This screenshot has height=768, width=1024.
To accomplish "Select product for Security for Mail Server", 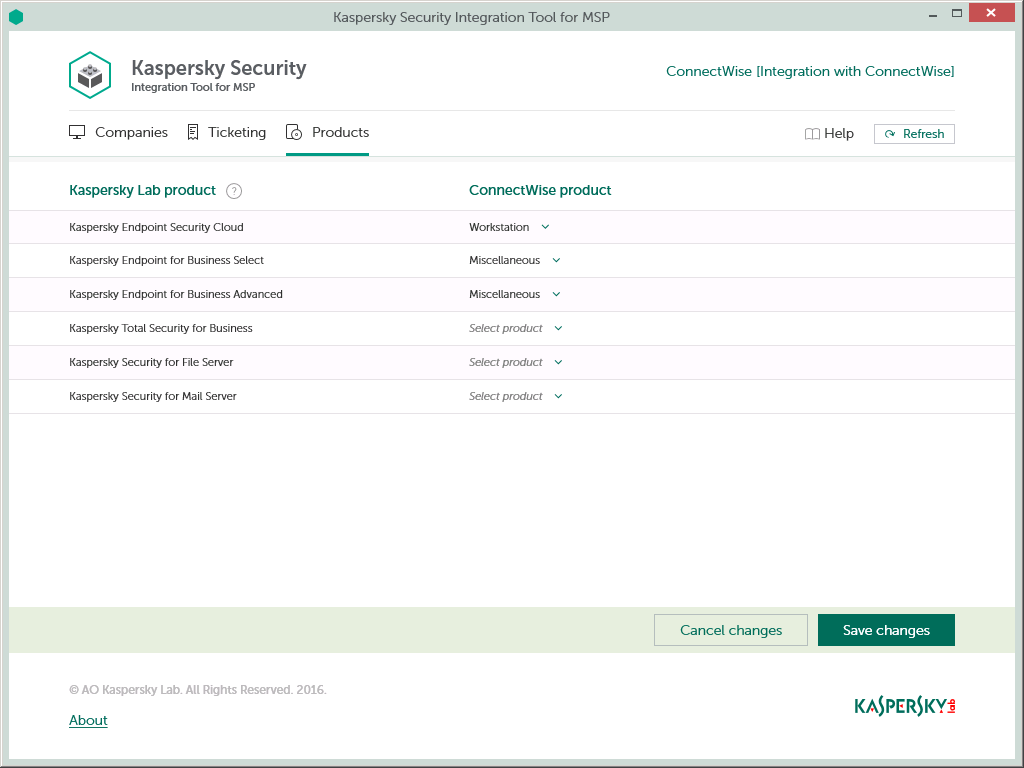I will [516, 396].
